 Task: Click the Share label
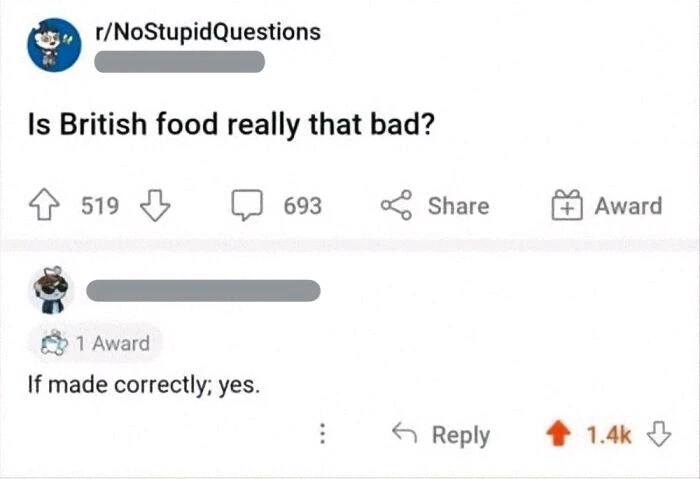tap(458, 206)
